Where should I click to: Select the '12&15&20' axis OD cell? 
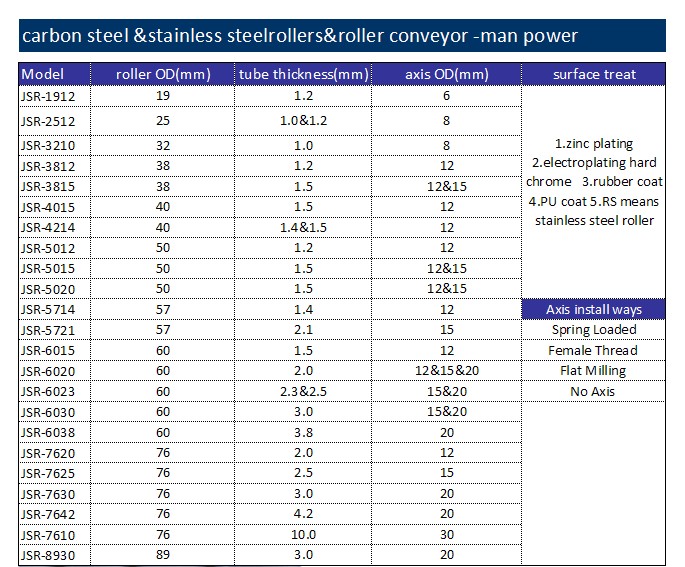447,371
